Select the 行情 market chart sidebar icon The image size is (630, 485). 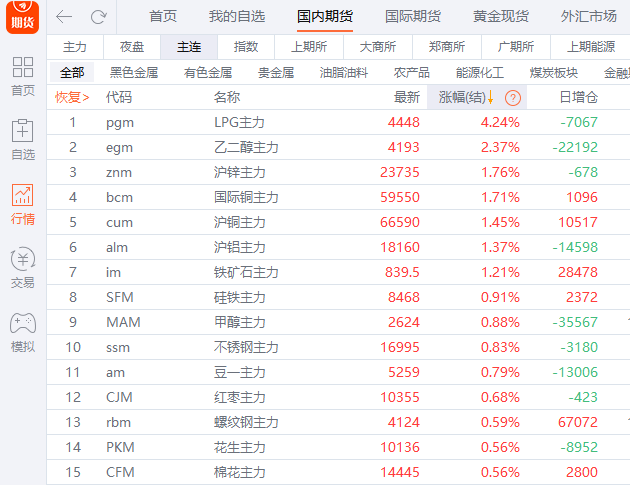(22, 202)
